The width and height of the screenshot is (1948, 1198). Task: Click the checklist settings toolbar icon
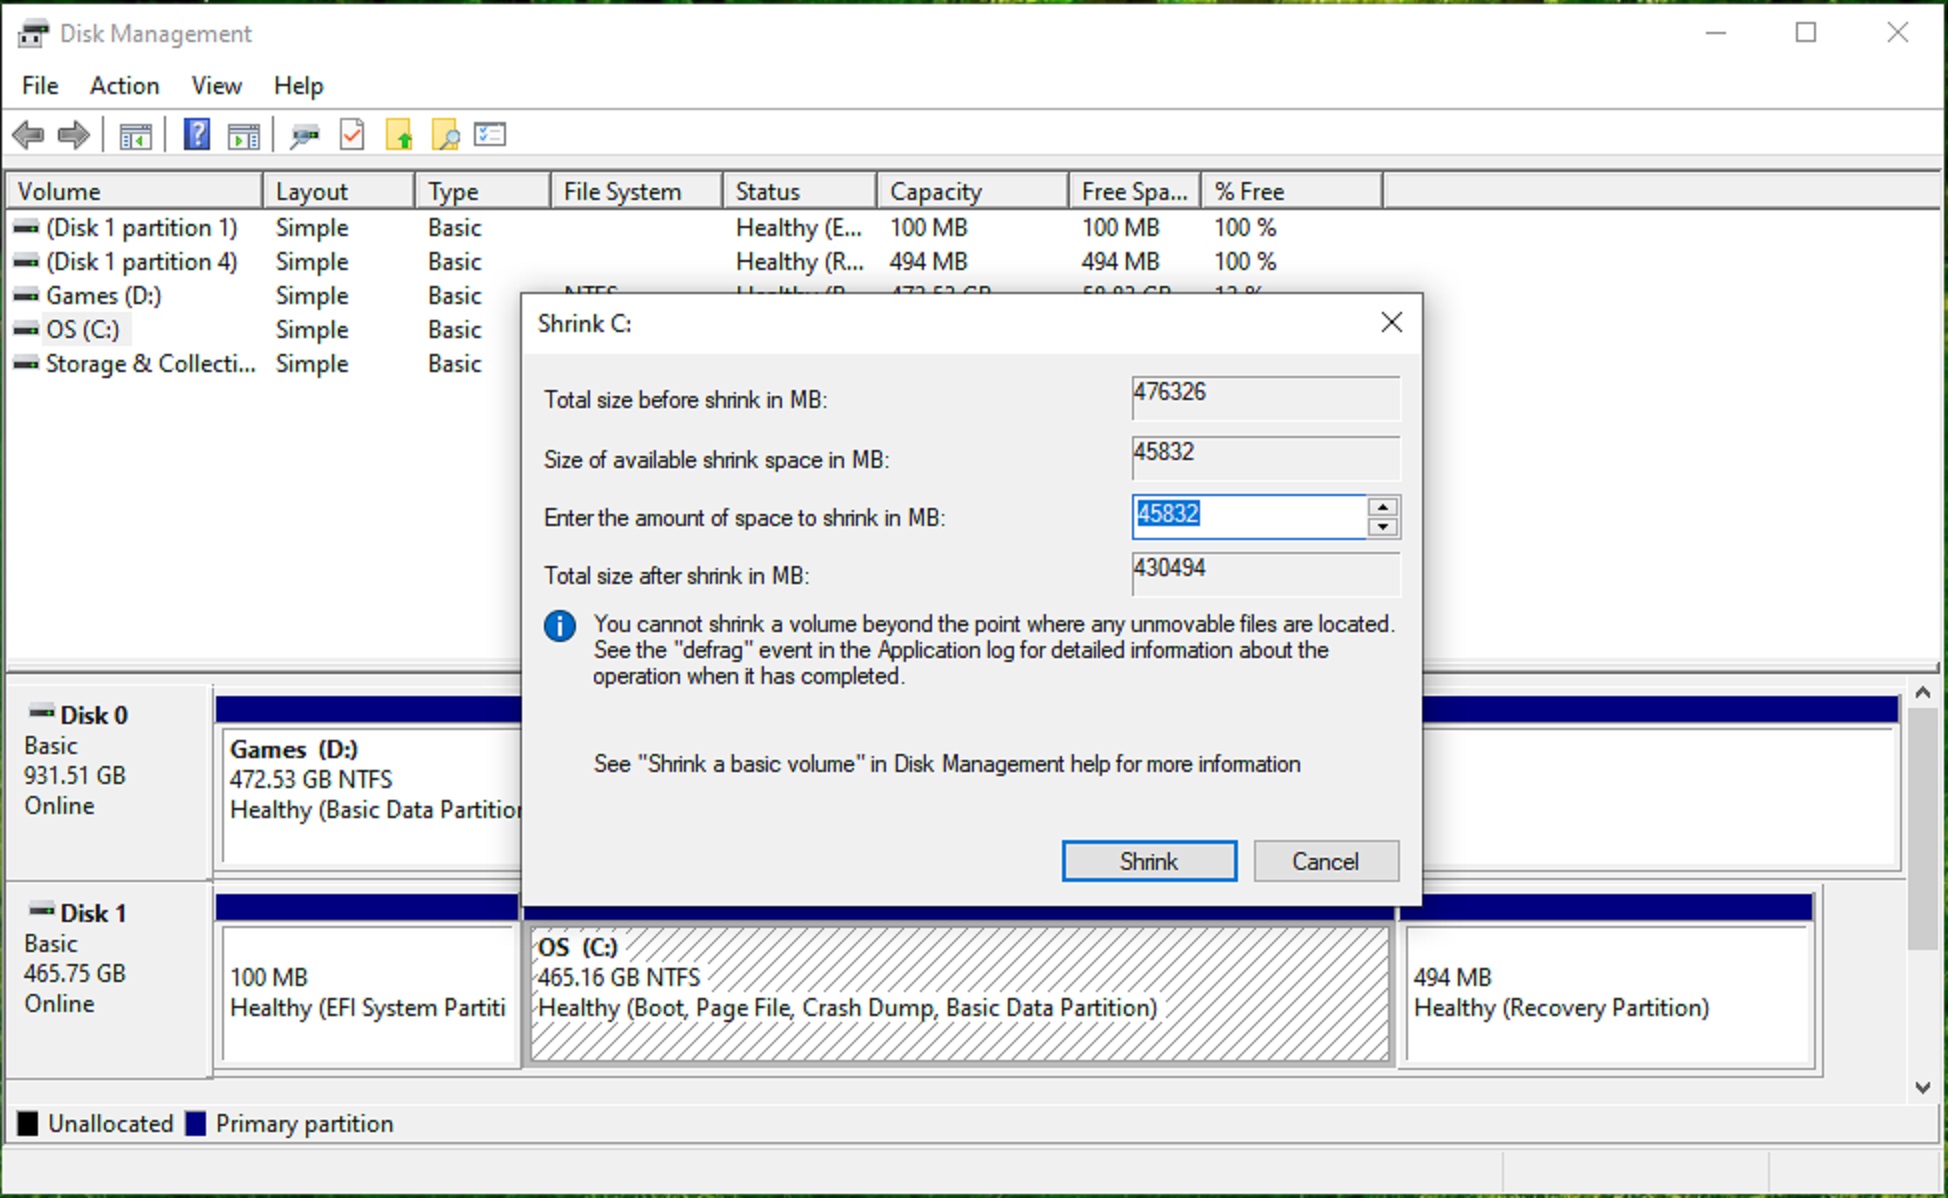[x=490, y=134]
